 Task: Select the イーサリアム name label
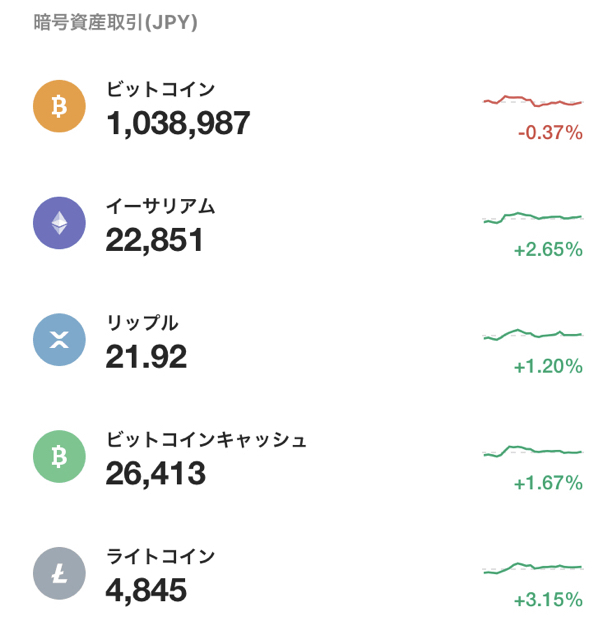click(160, 206)
